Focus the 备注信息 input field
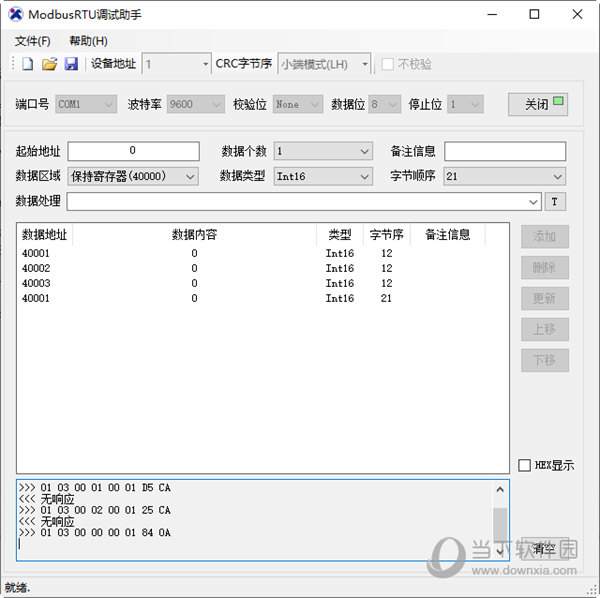This screenshot has height=598, width=600. tap(505, 151)
